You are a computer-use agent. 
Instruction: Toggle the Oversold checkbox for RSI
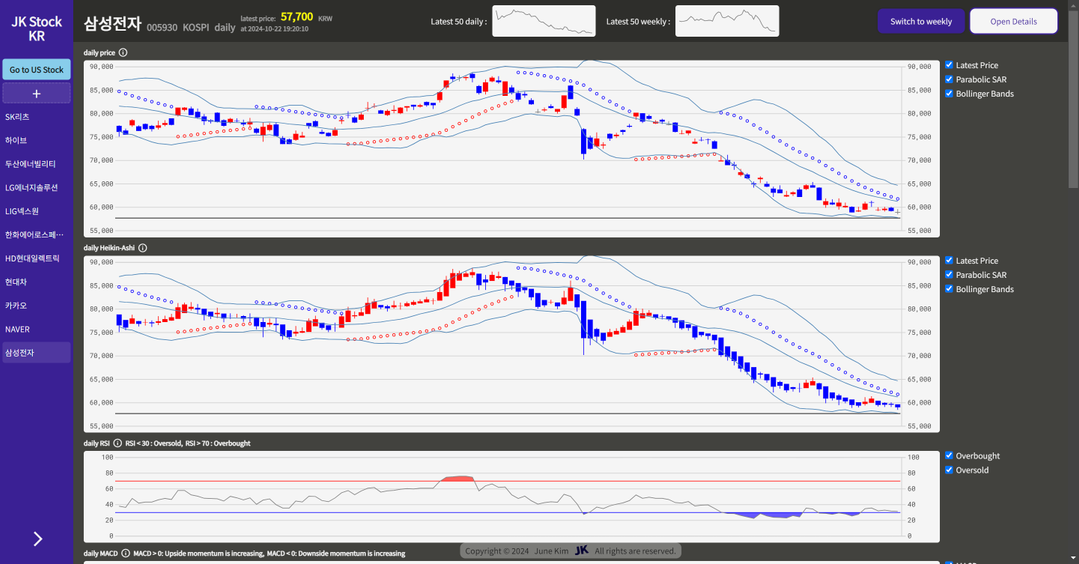[949, 470]
